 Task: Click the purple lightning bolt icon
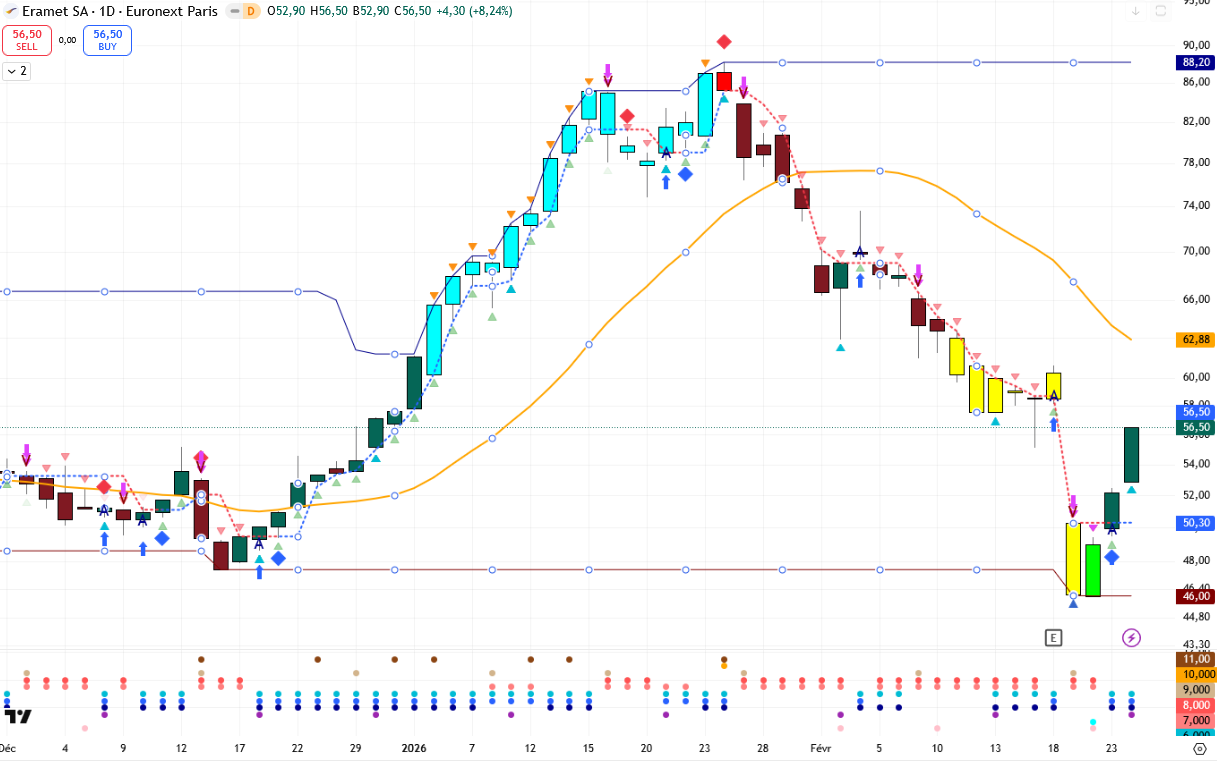[x=1131, y=637]
